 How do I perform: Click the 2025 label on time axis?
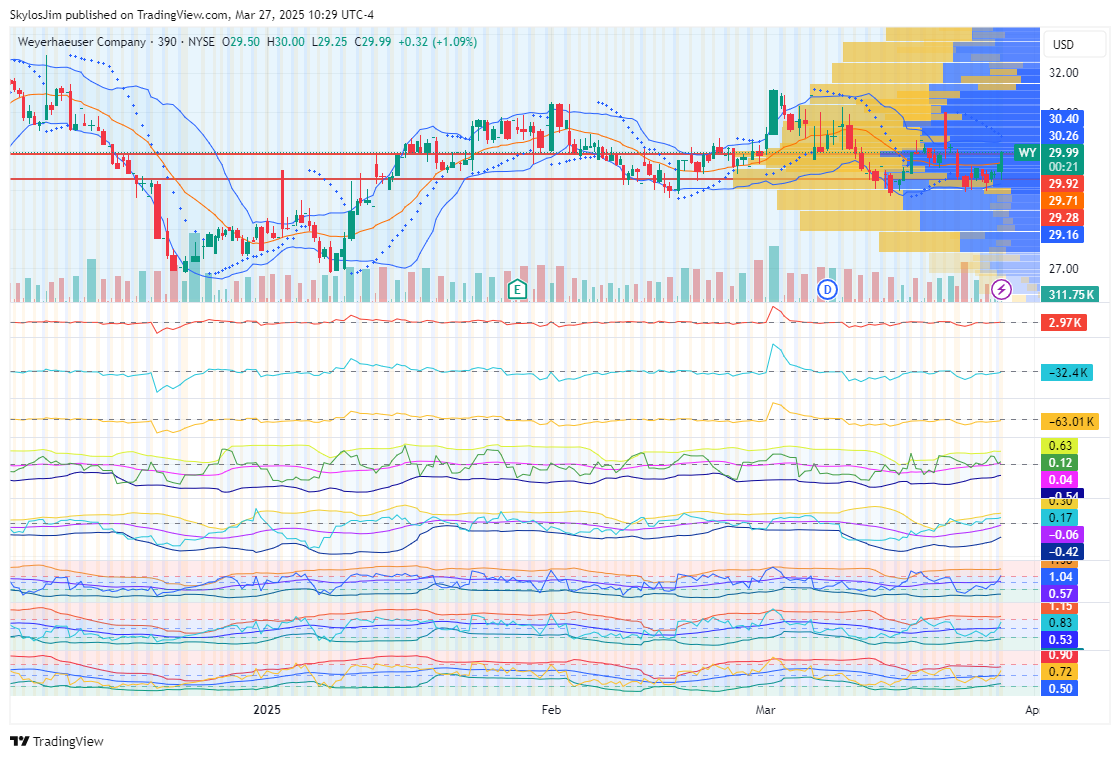coord(267,710)
